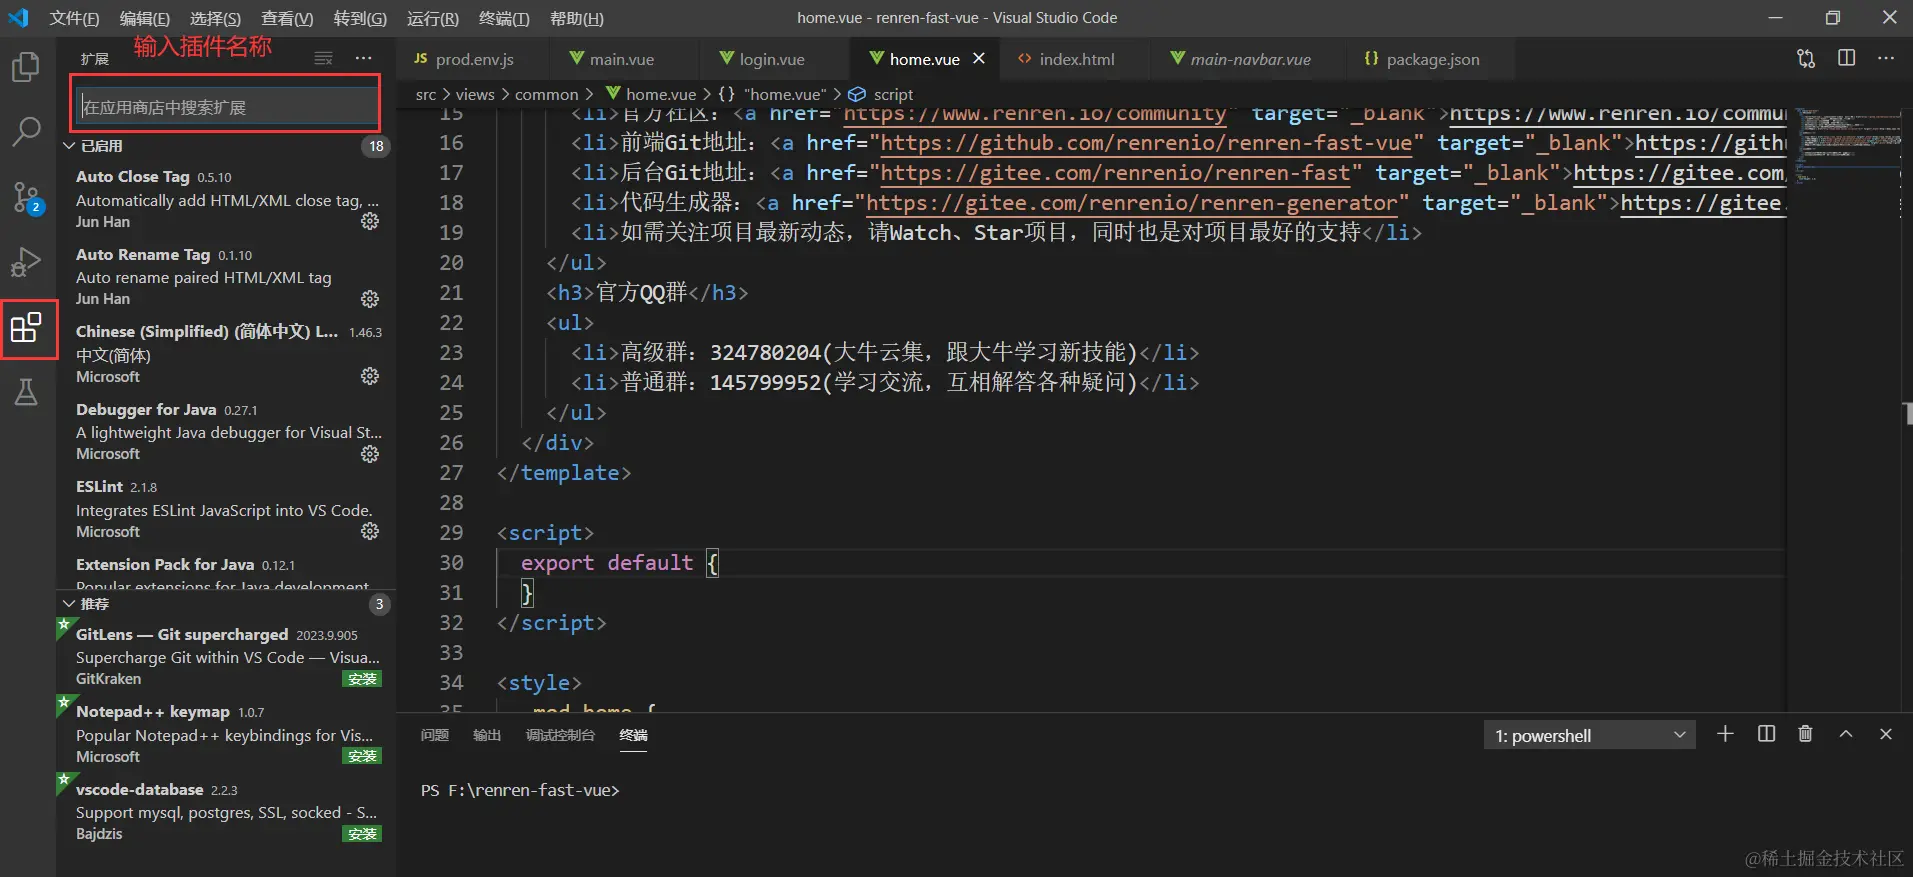Click the editor minimap
This screenshot has height=877, width=1913.
tap(1848, 148)
